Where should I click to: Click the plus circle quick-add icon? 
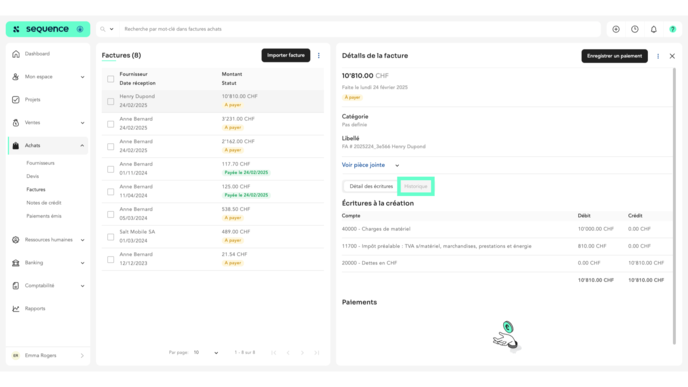pos(616,29)
